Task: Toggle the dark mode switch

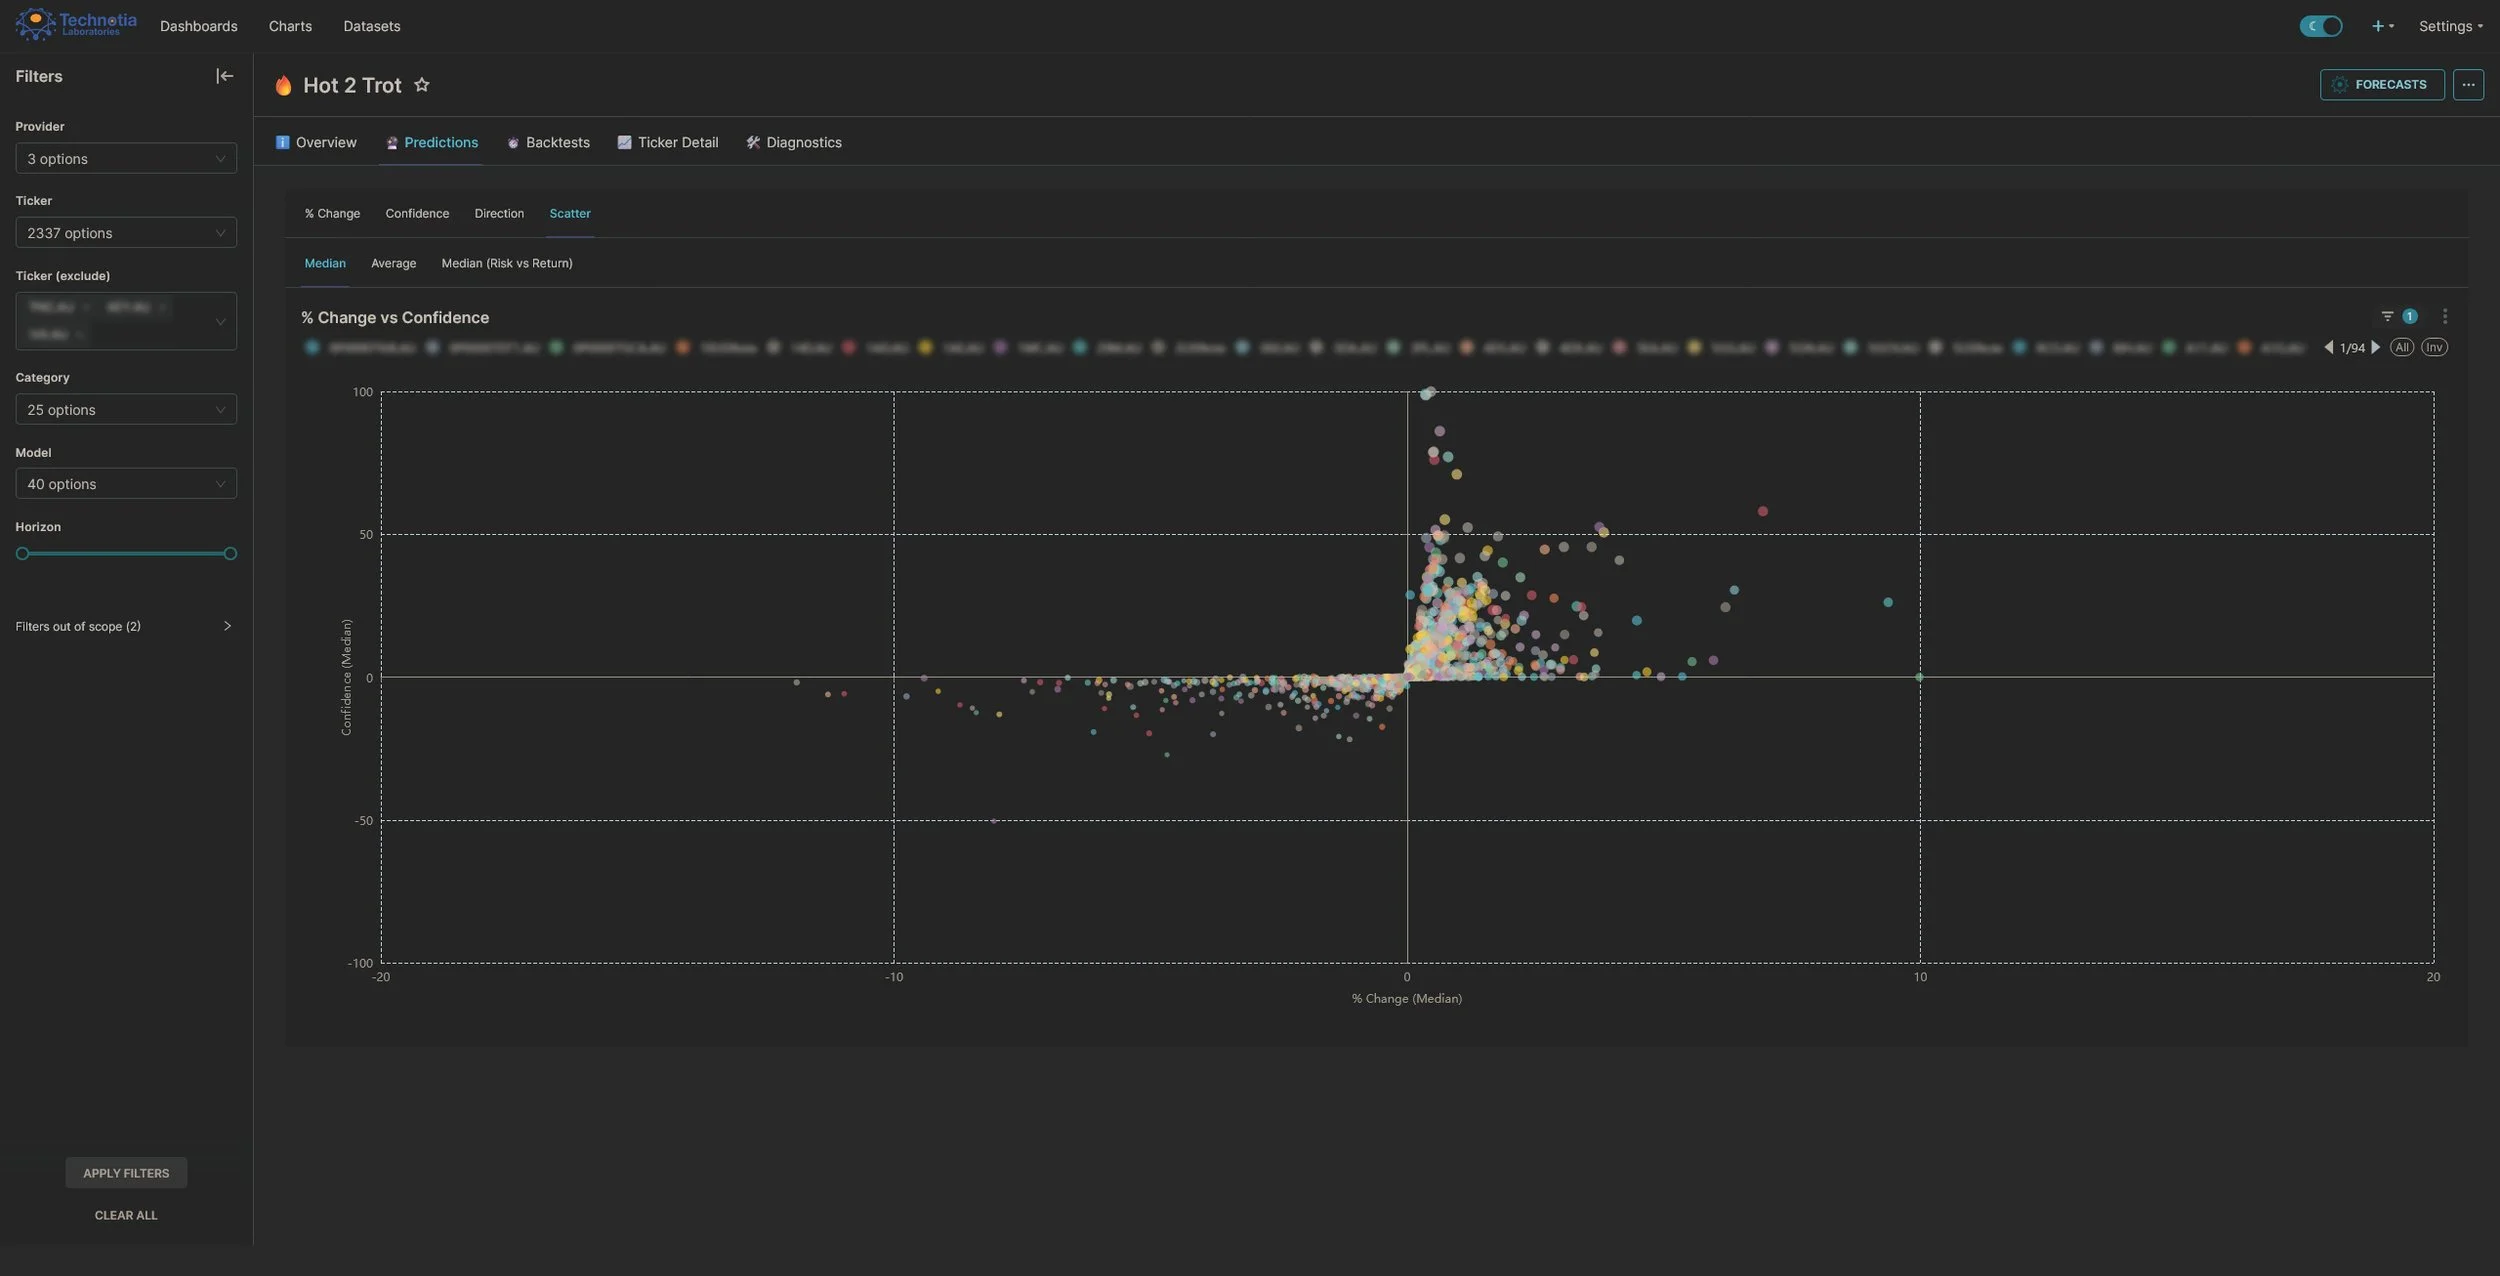Action: 2319,26
